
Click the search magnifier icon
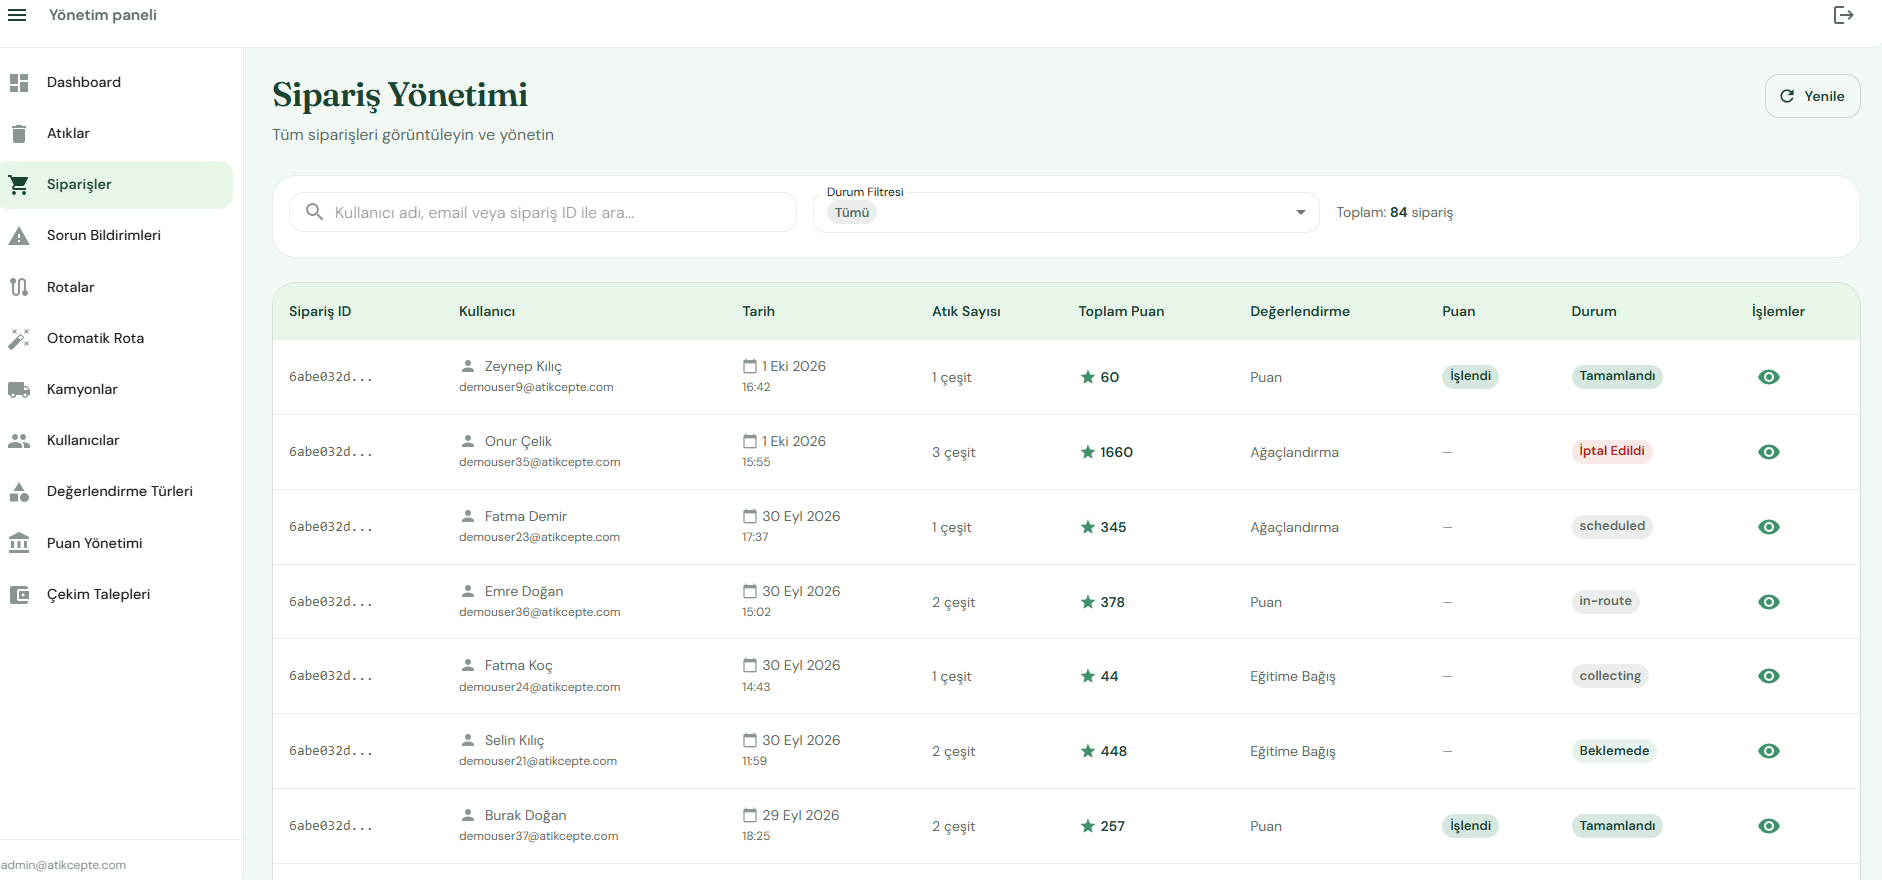click(314, 212)
